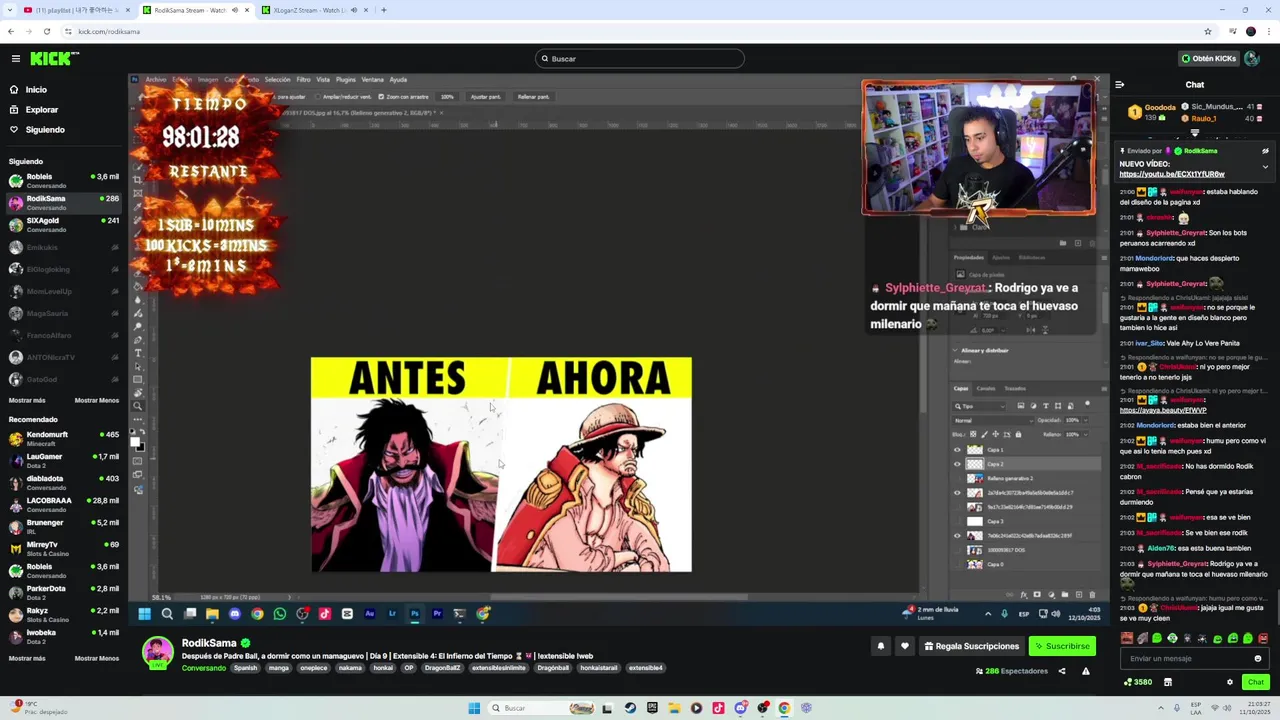Click Regala Suscripciones button
This screenshot has width=1280, height=720.
[x=970, y=646]
